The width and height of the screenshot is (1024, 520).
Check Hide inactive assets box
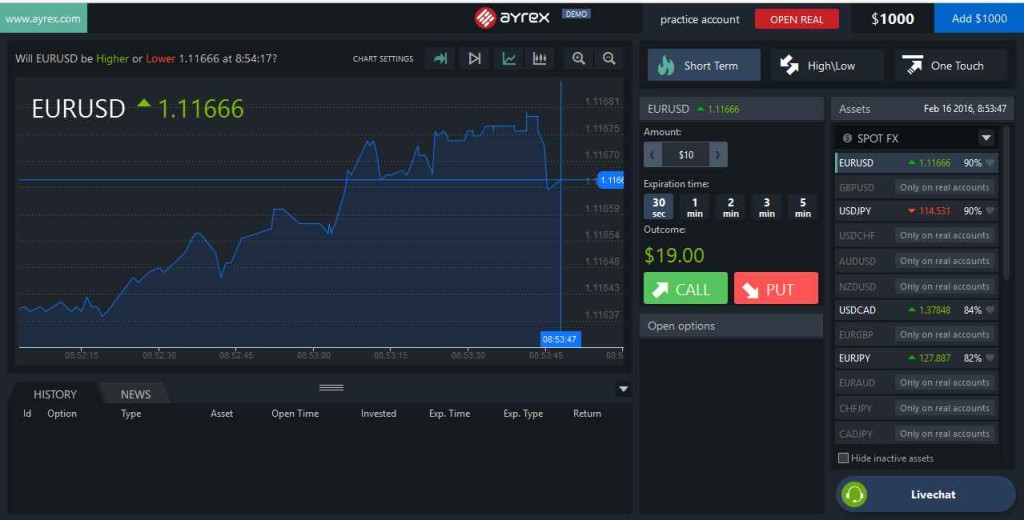[843, 458]
